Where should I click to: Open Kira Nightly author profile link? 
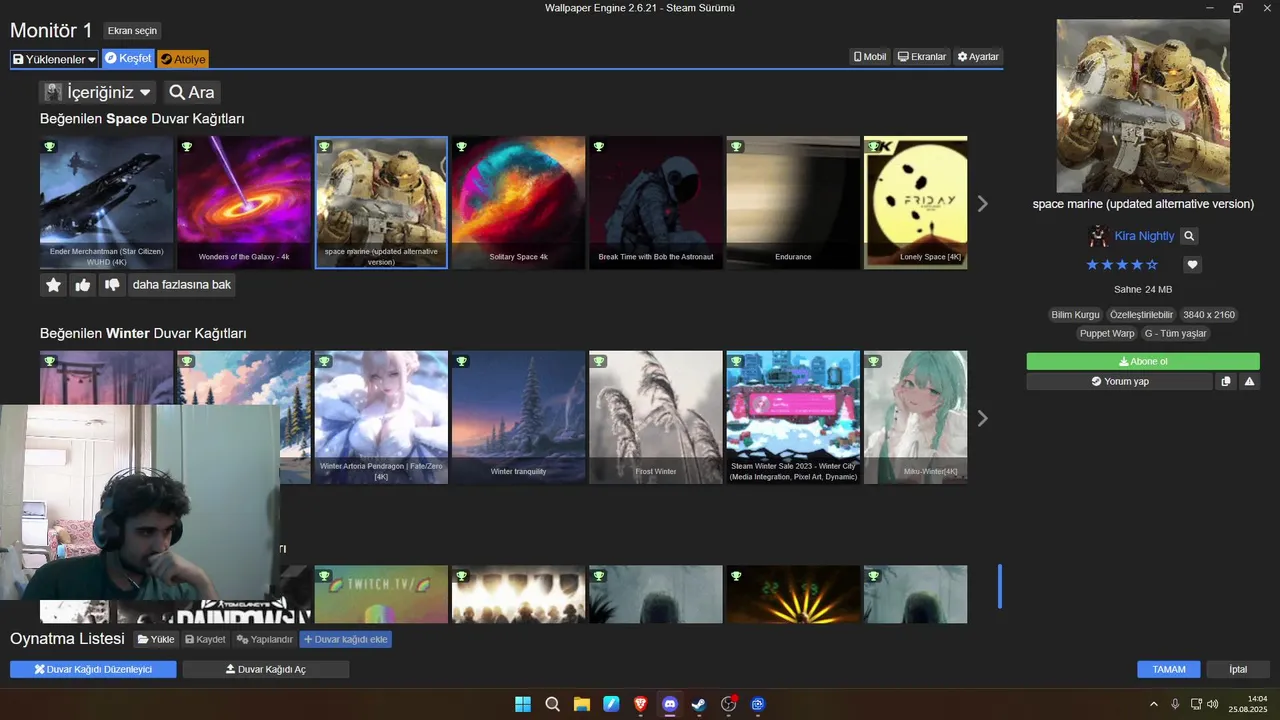pos(1144,236)
